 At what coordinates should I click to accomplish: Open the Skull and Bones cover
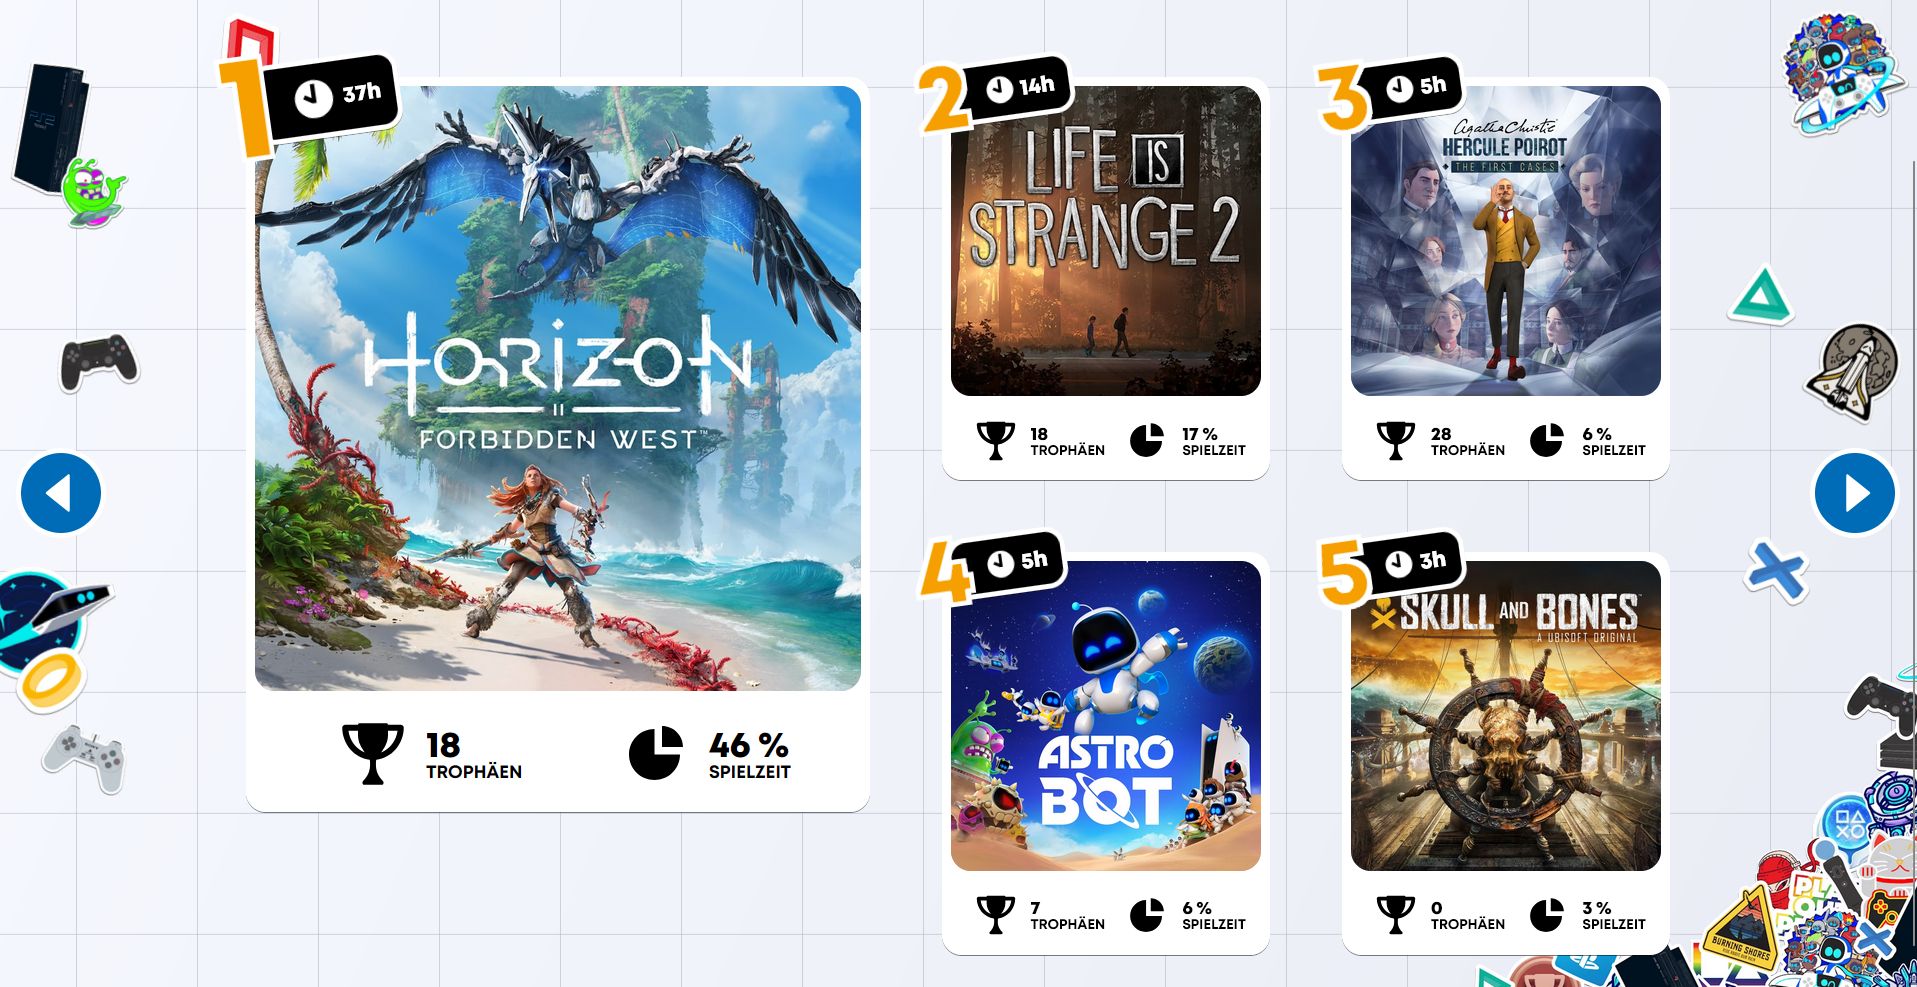[x=1505, y=716]
